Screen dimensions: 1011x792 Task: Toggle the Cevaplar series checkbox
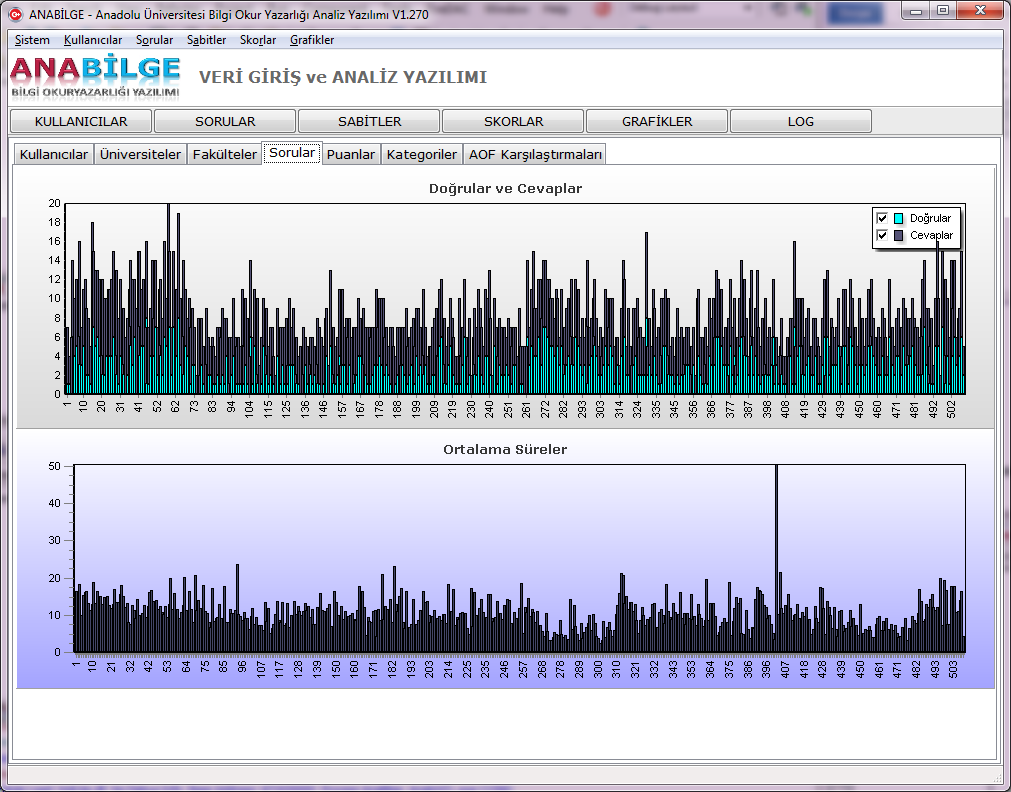(x=882, y=235)
